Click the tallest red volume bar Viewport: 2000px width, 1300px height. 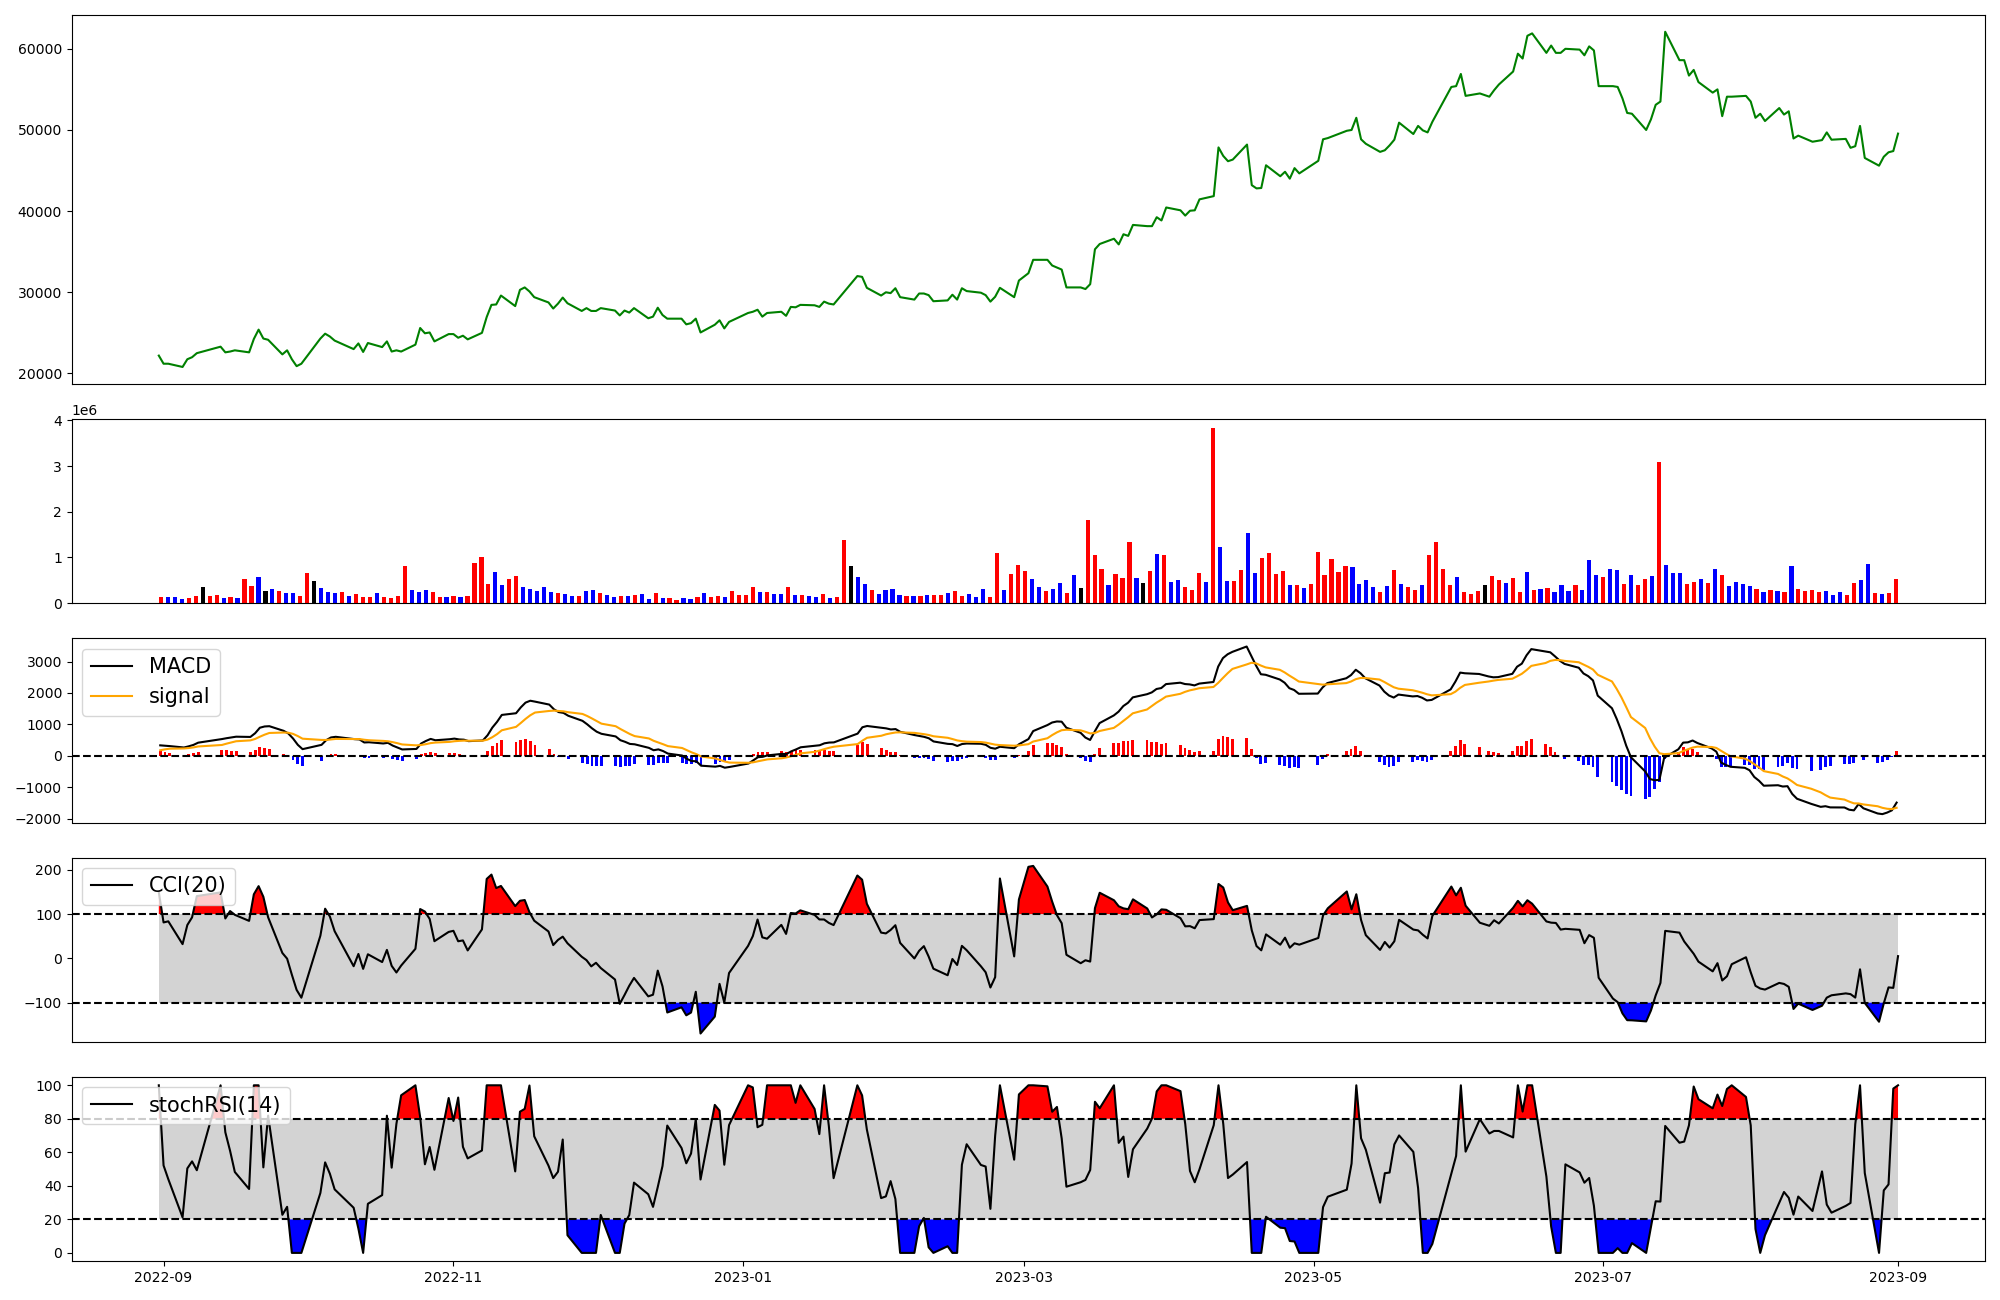pyautogui.click(x=1213, y=515)
